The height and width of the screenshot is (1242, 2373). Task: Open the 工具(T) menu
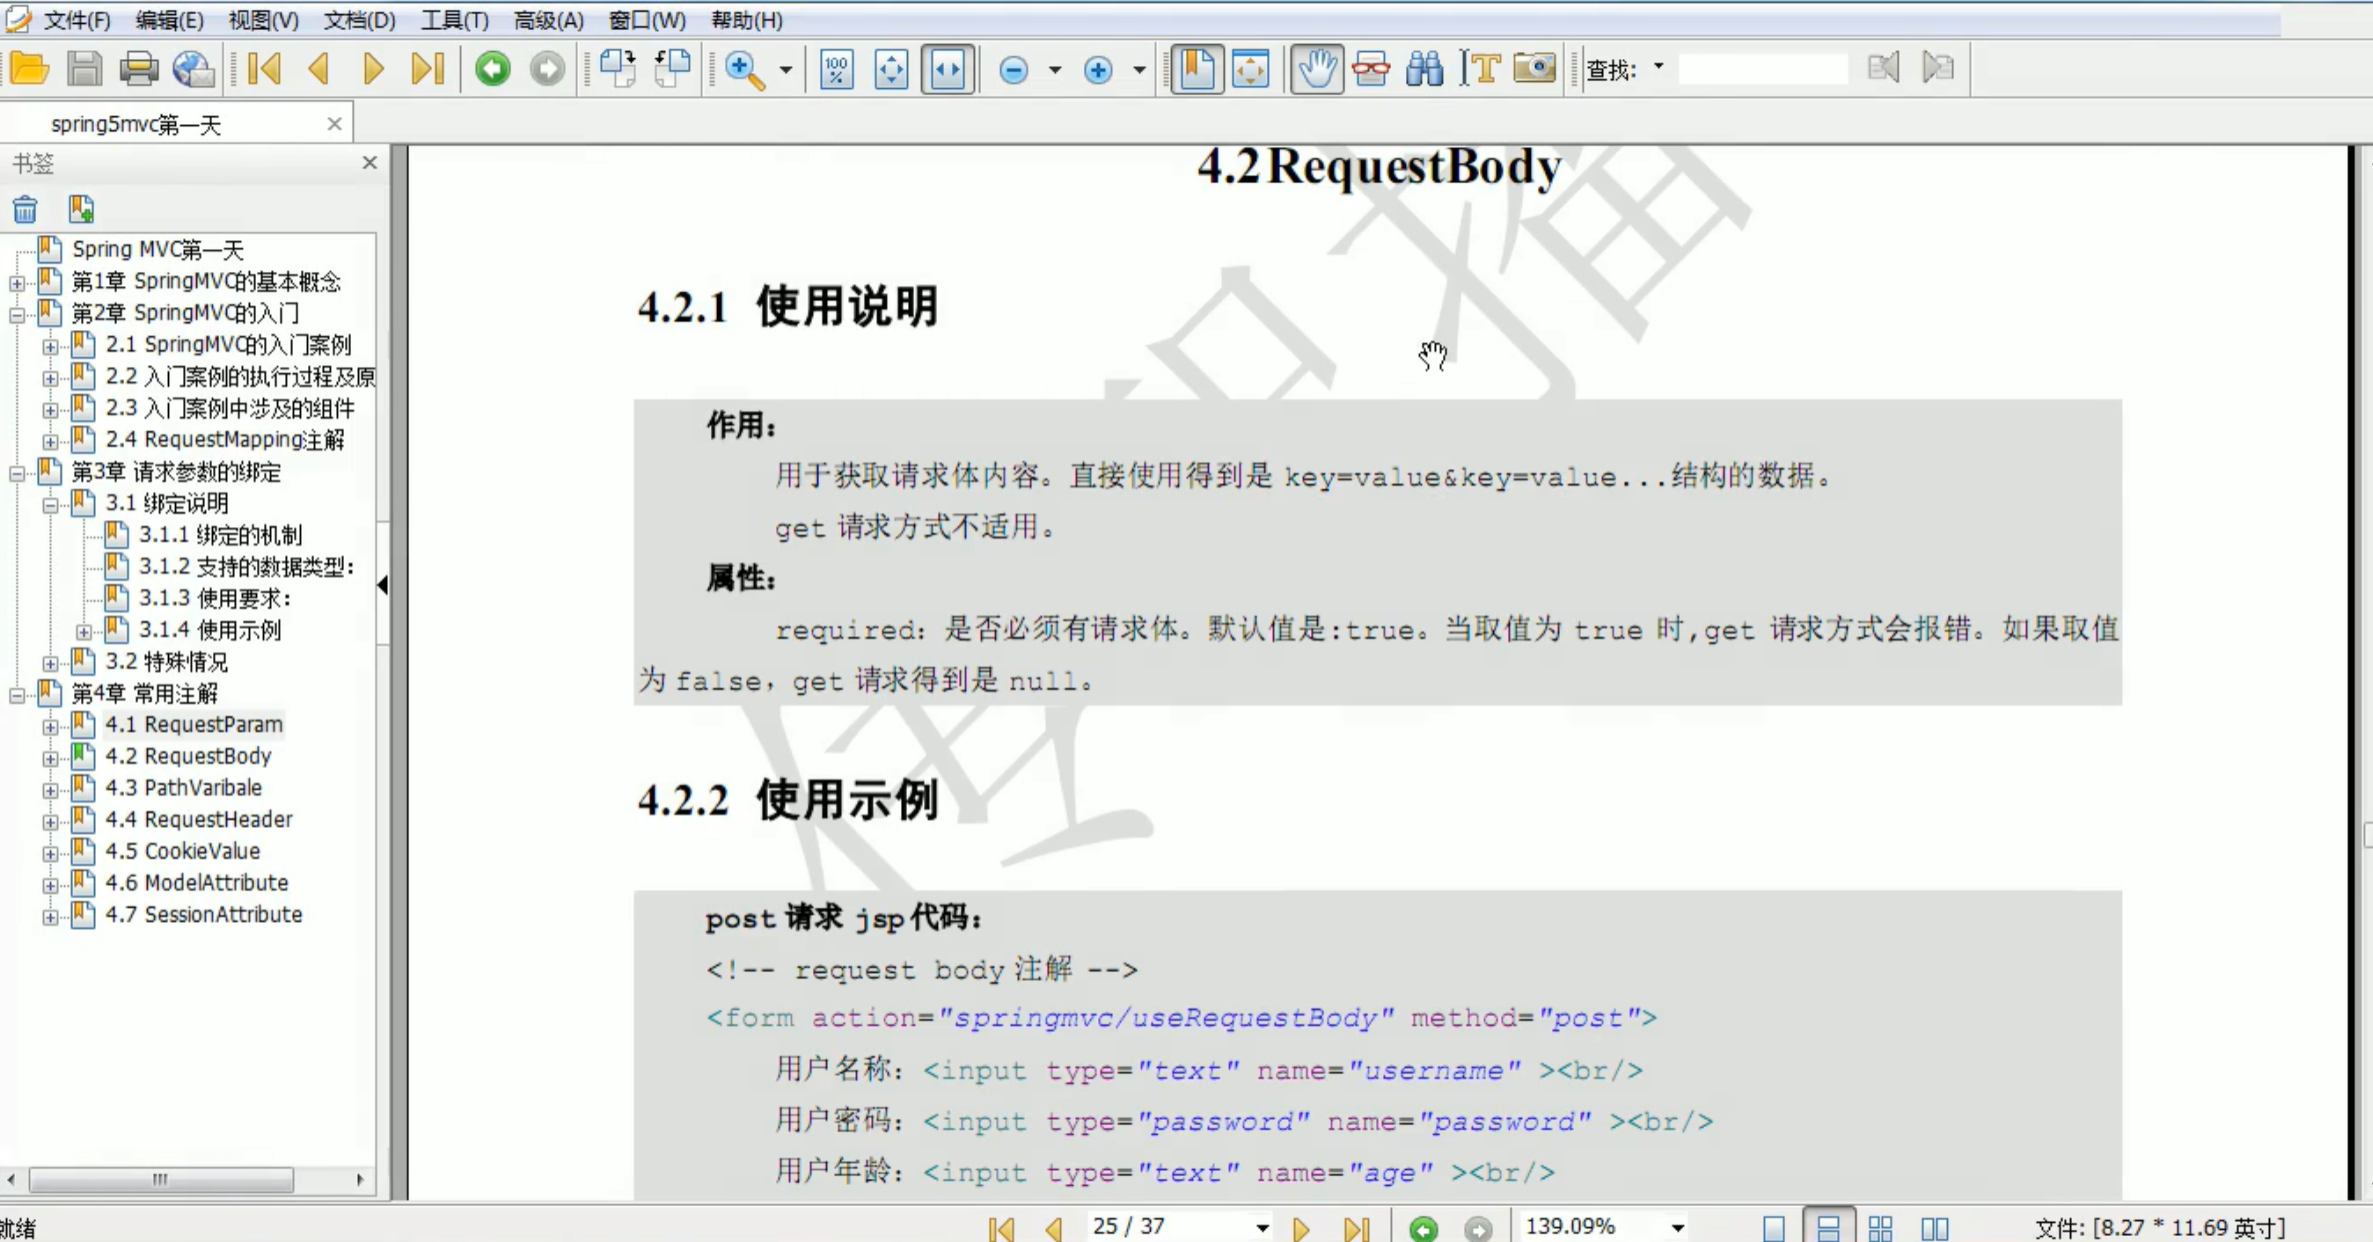point(454,20)
